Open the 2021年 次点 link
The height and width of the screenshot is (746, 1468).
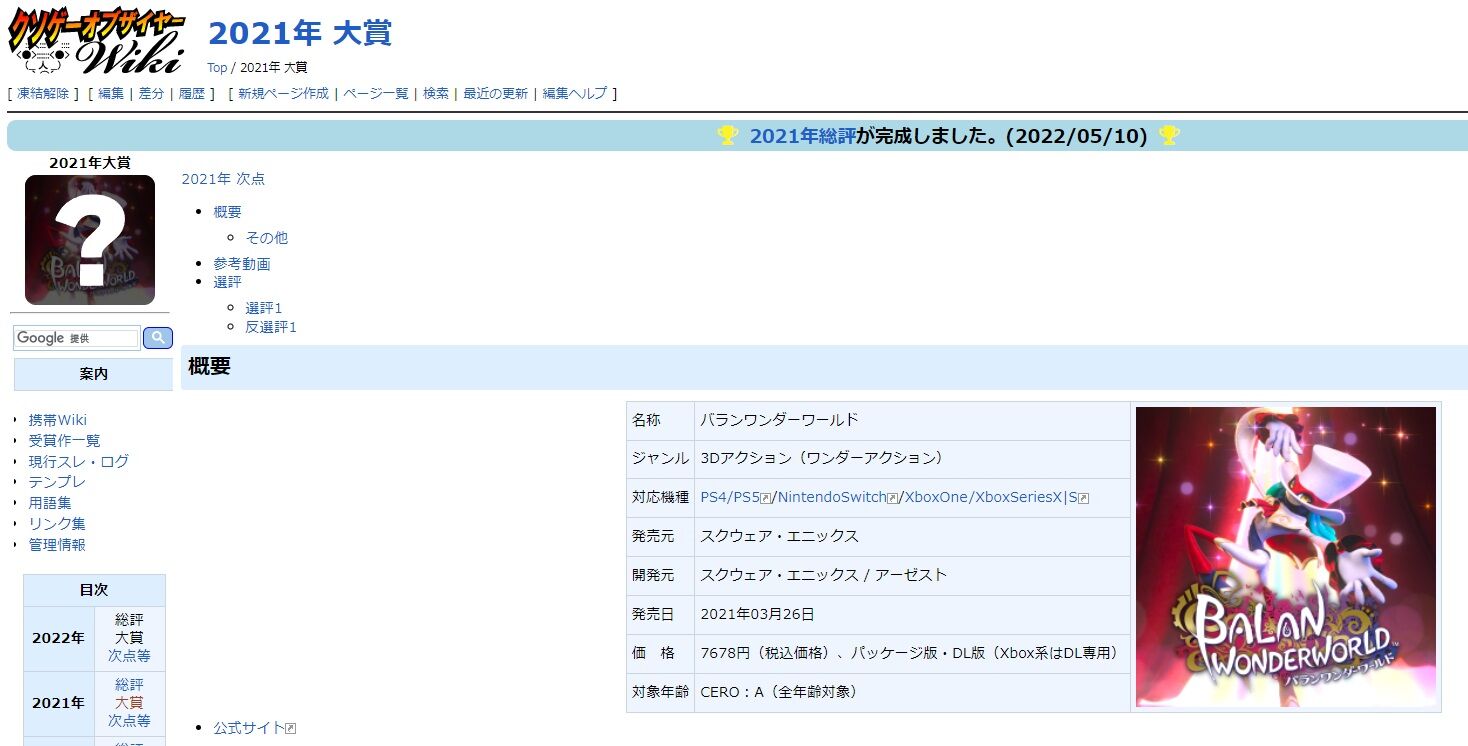[x=223, y=179]
